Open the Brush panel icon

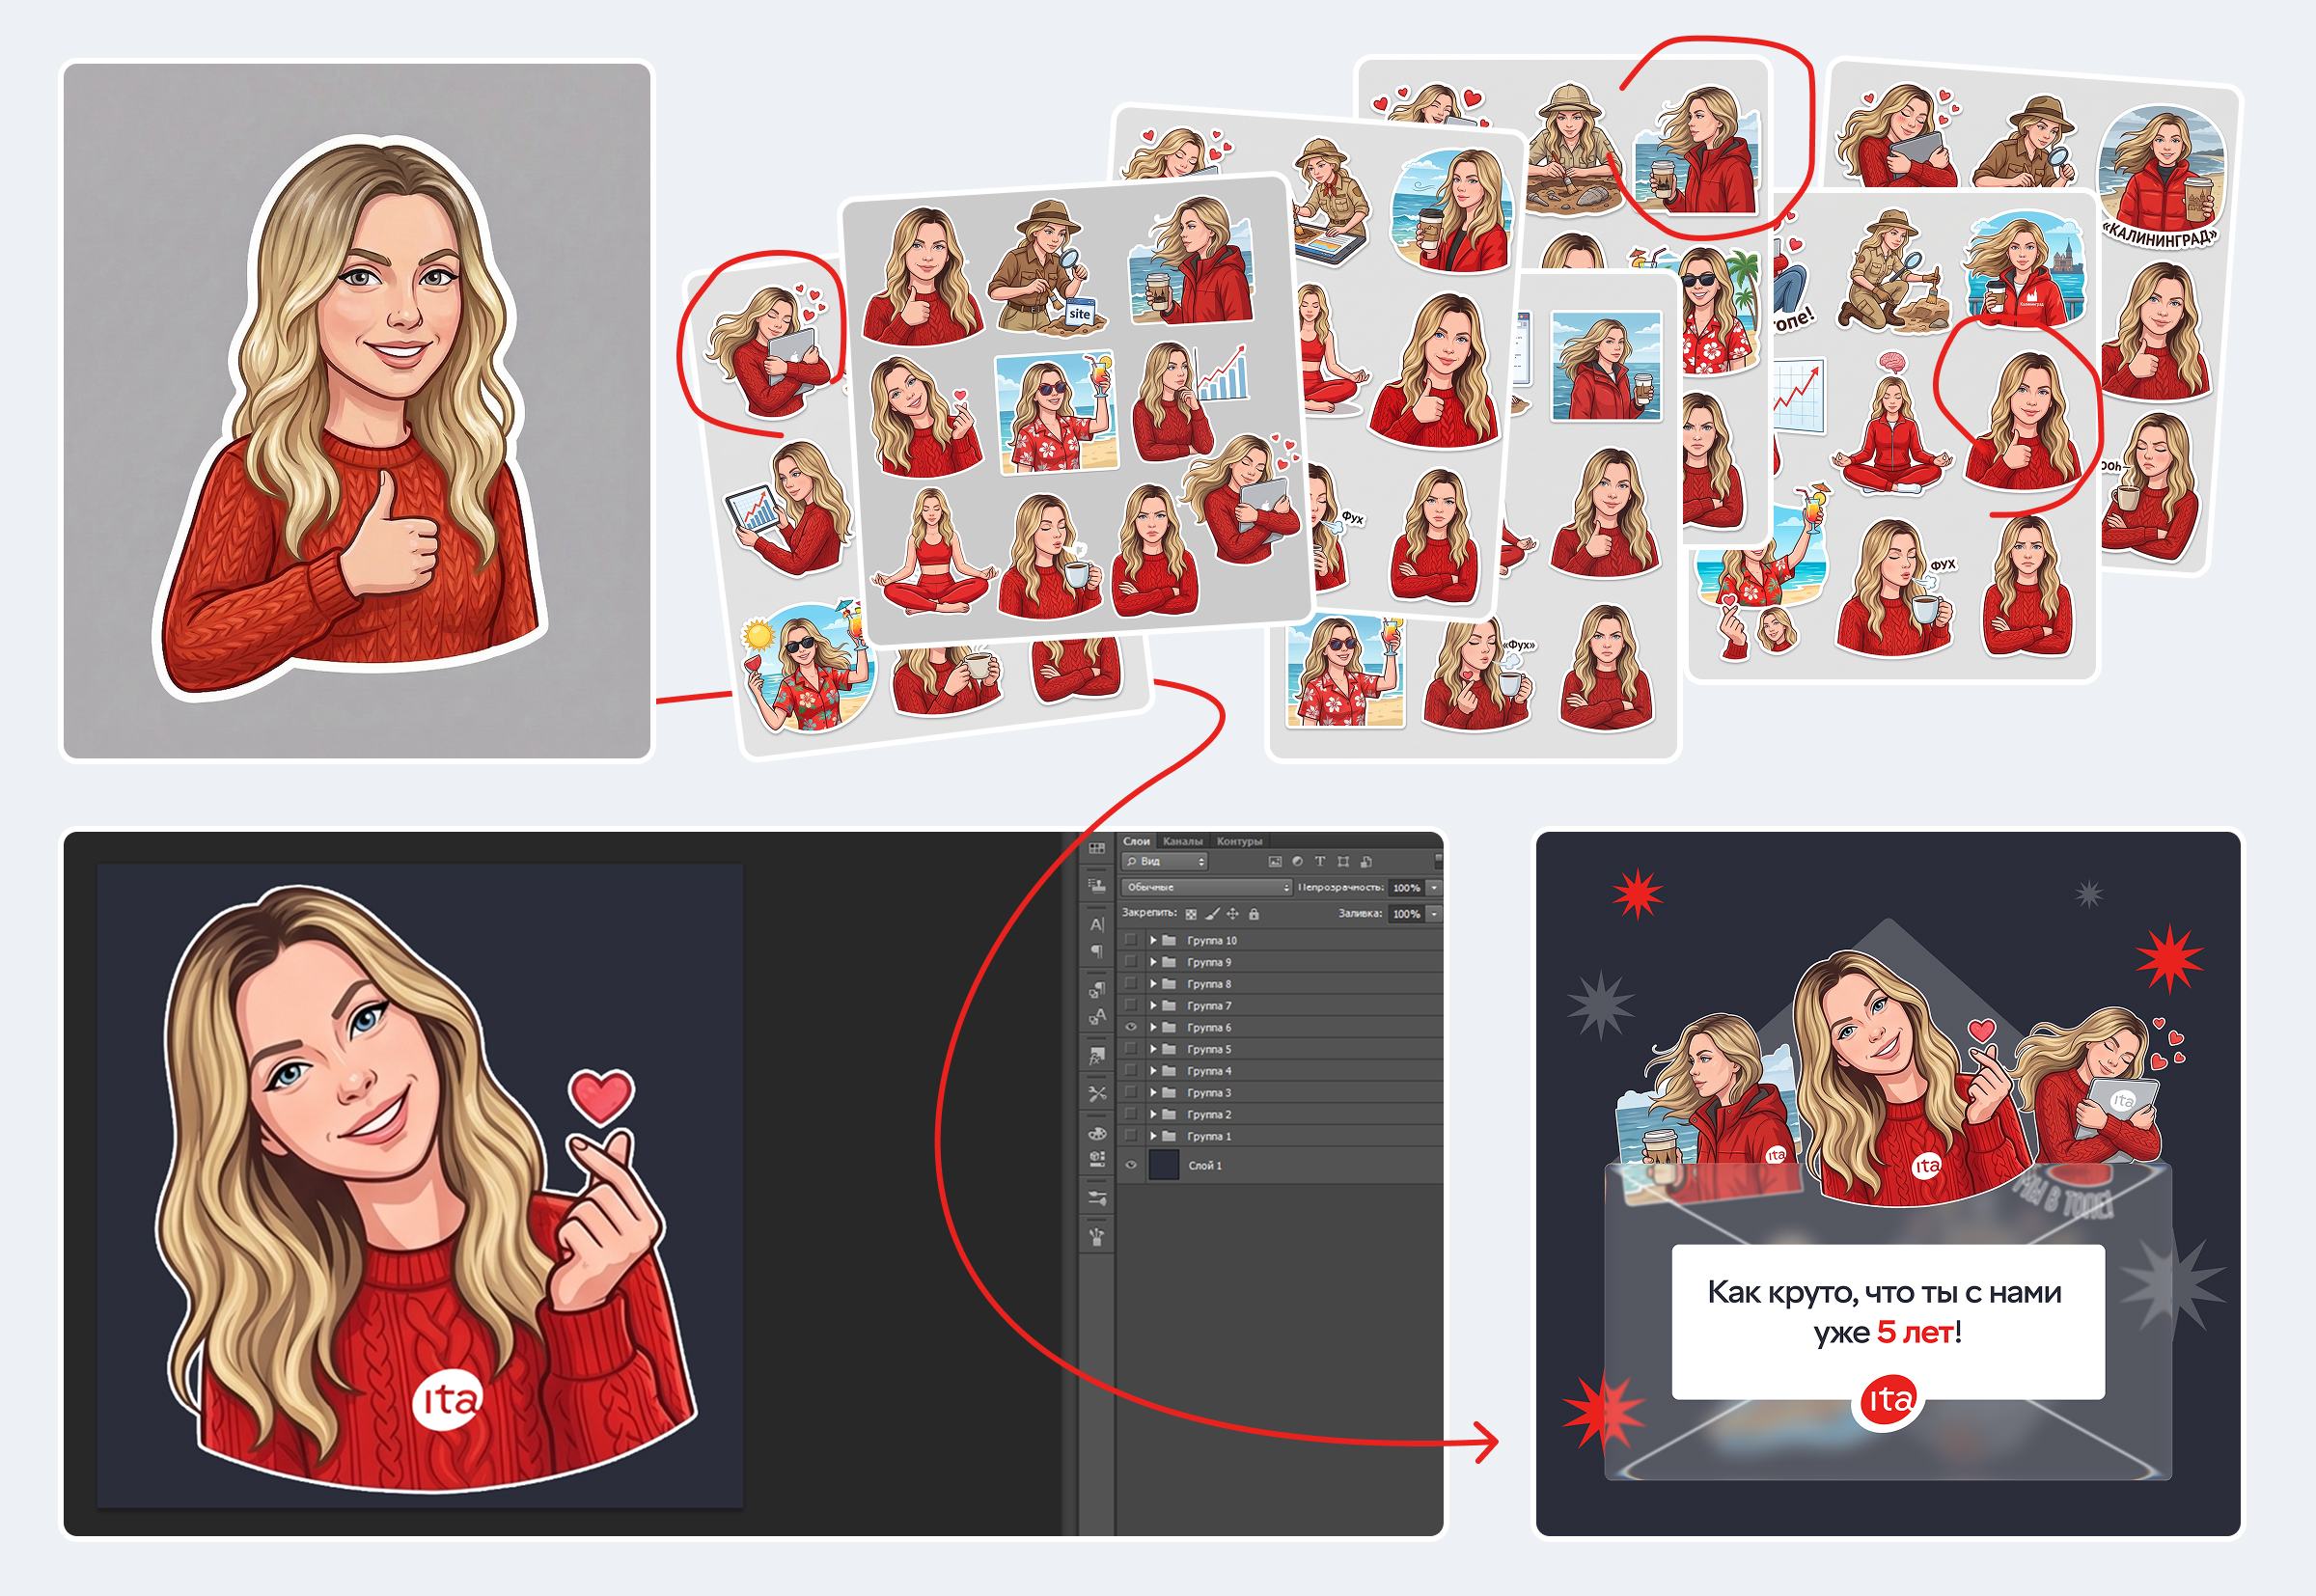tap(1097, 1237)
